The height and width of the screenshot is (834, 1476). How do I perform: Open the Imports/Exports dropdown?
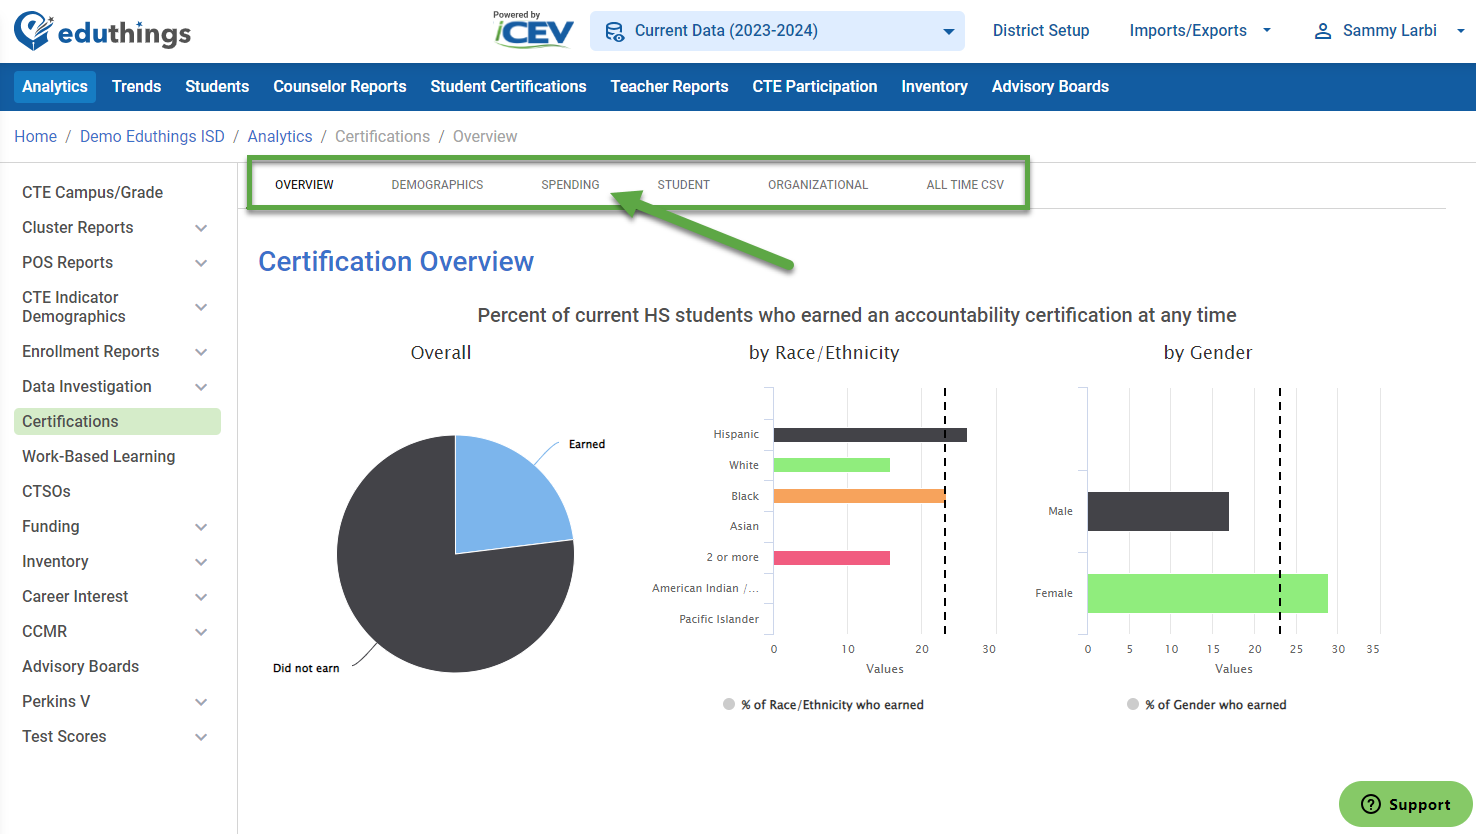pos(1199,30)
